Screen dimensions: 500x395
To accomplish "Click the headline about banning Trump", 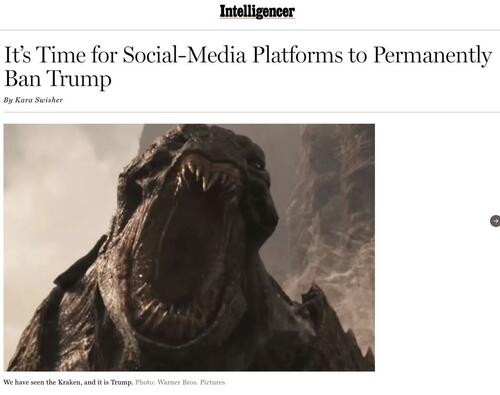I will click(248, 66).
